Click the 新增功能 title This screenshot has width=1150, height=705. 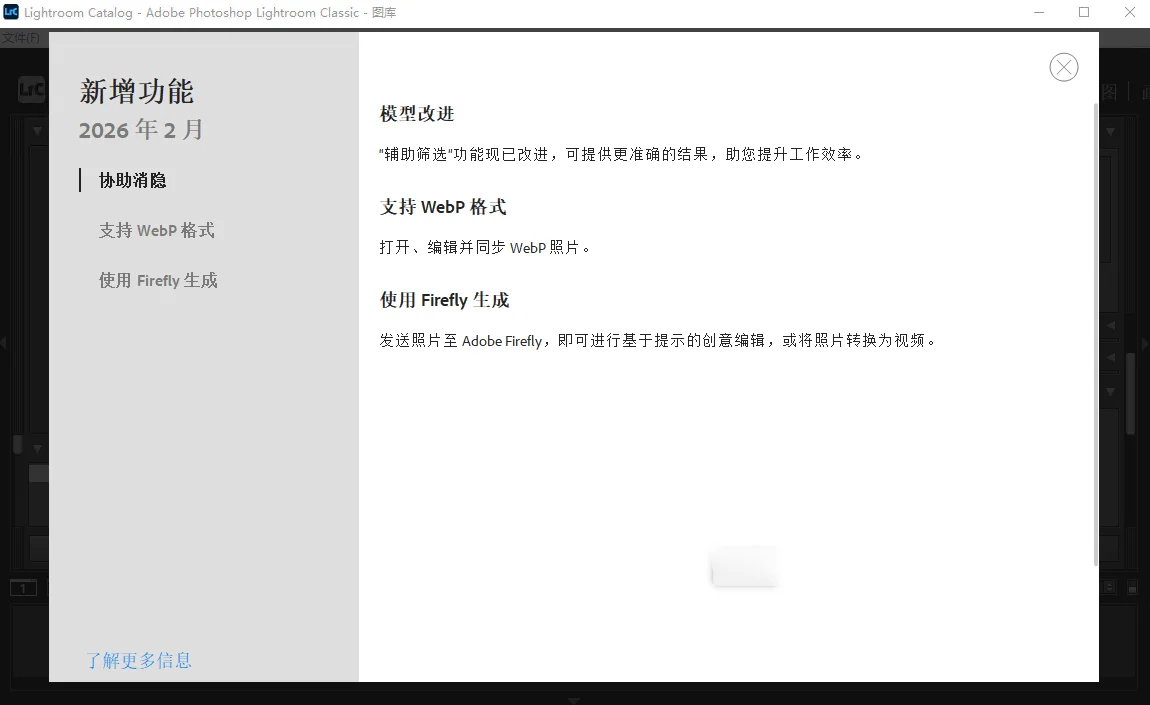pyautogui.click(x=136, y=92)
